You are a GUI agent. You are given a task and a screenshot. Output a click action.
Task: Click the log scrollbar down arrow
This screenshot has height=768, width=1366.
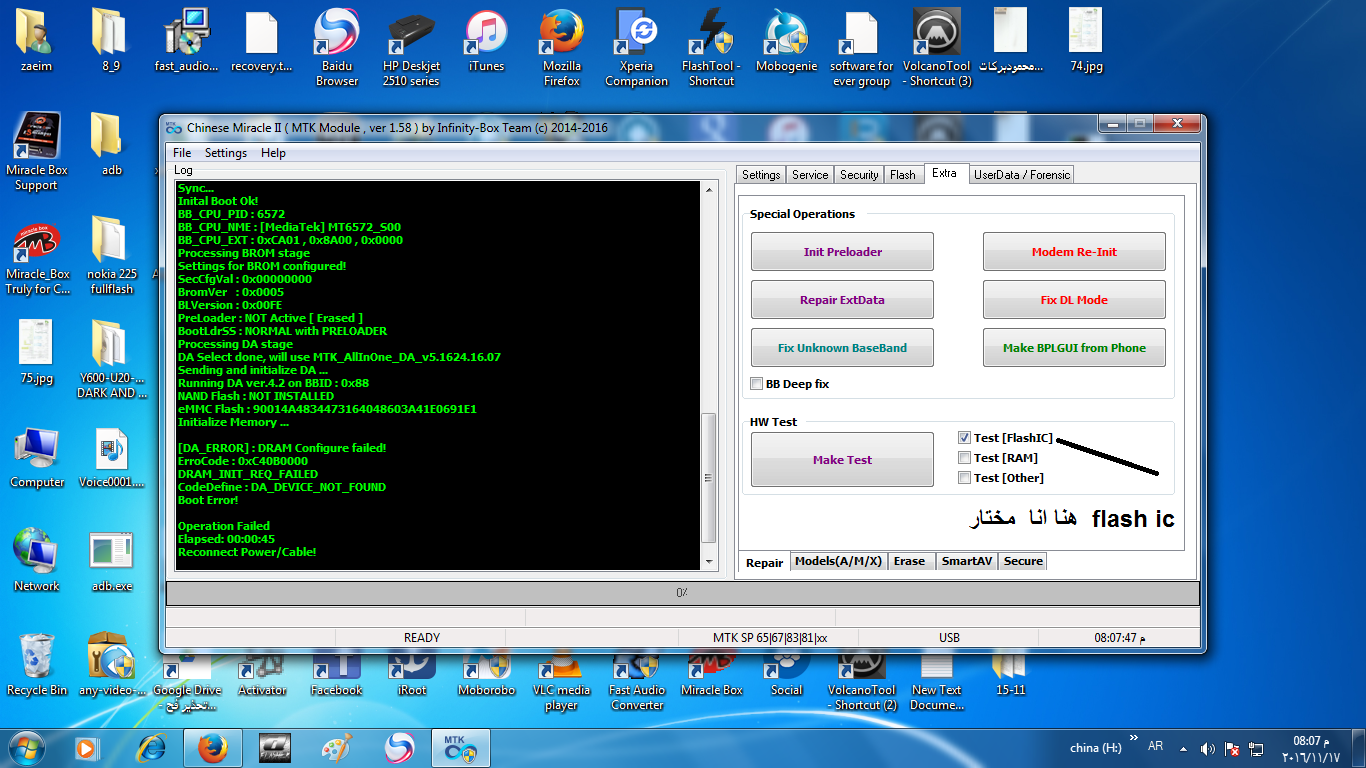click(x=710, y=562)
